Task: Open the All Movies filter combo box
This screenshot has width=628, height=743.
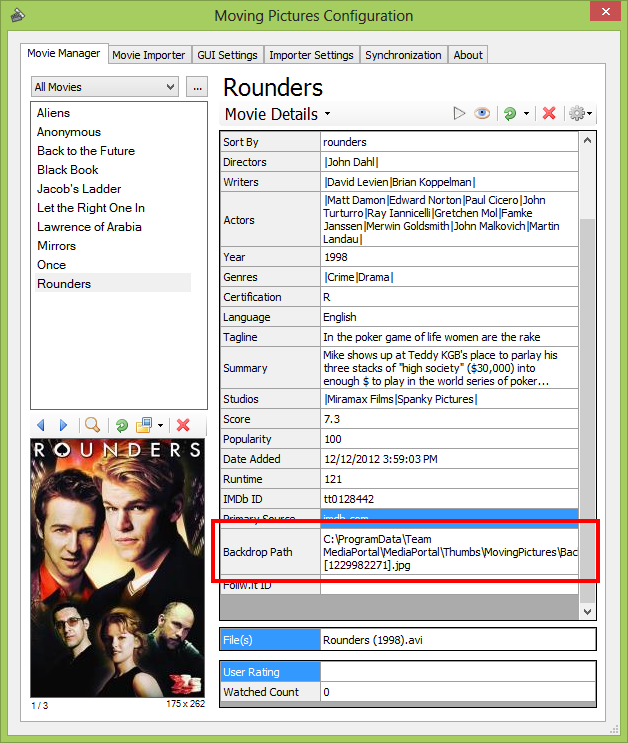Action: [x=105, y=87]
